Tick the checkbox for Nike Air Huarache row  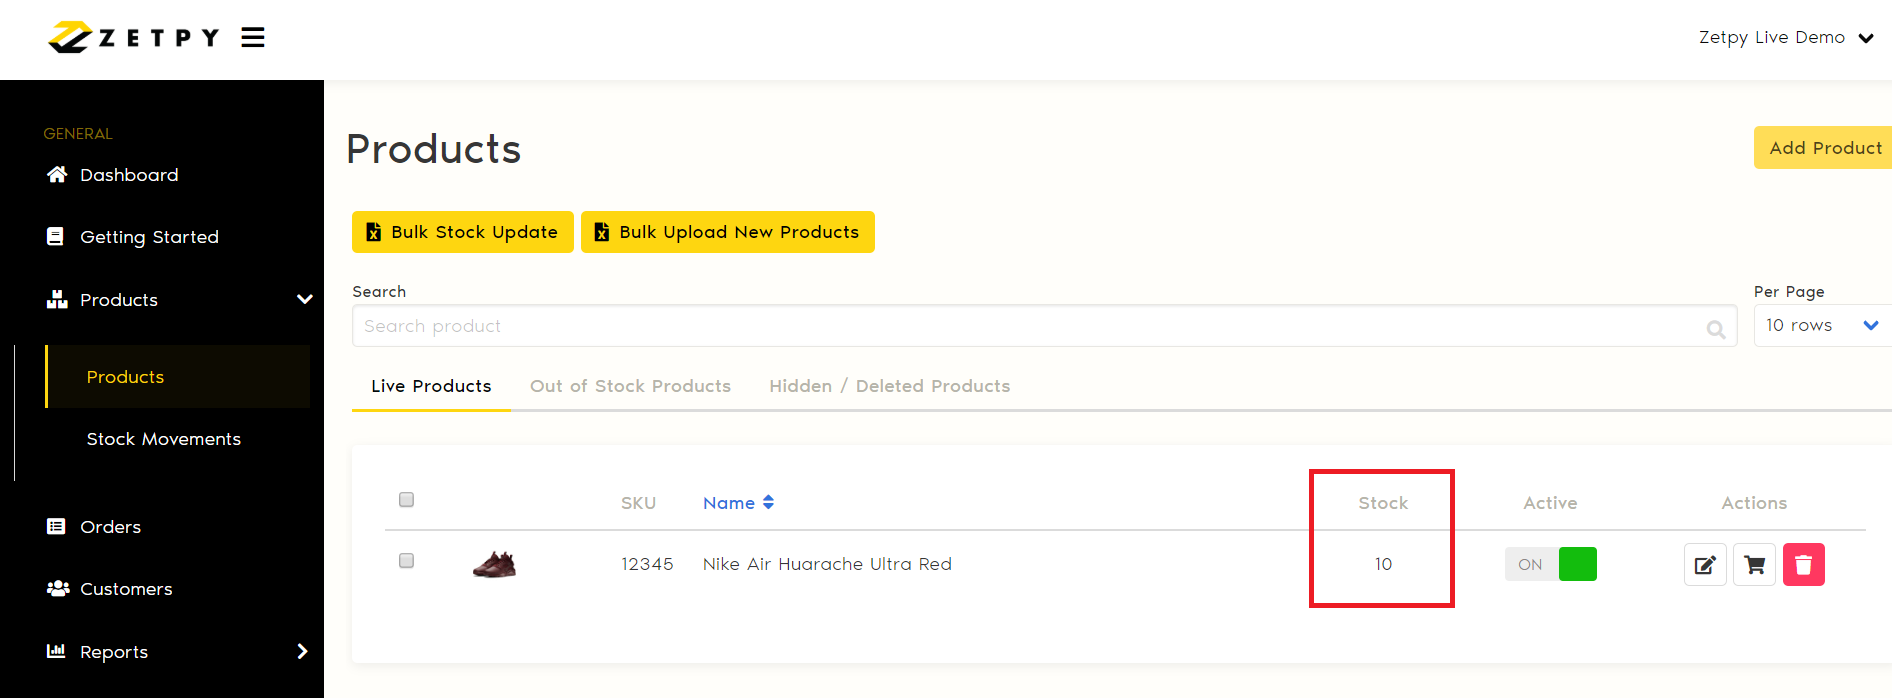click(406, 561)
